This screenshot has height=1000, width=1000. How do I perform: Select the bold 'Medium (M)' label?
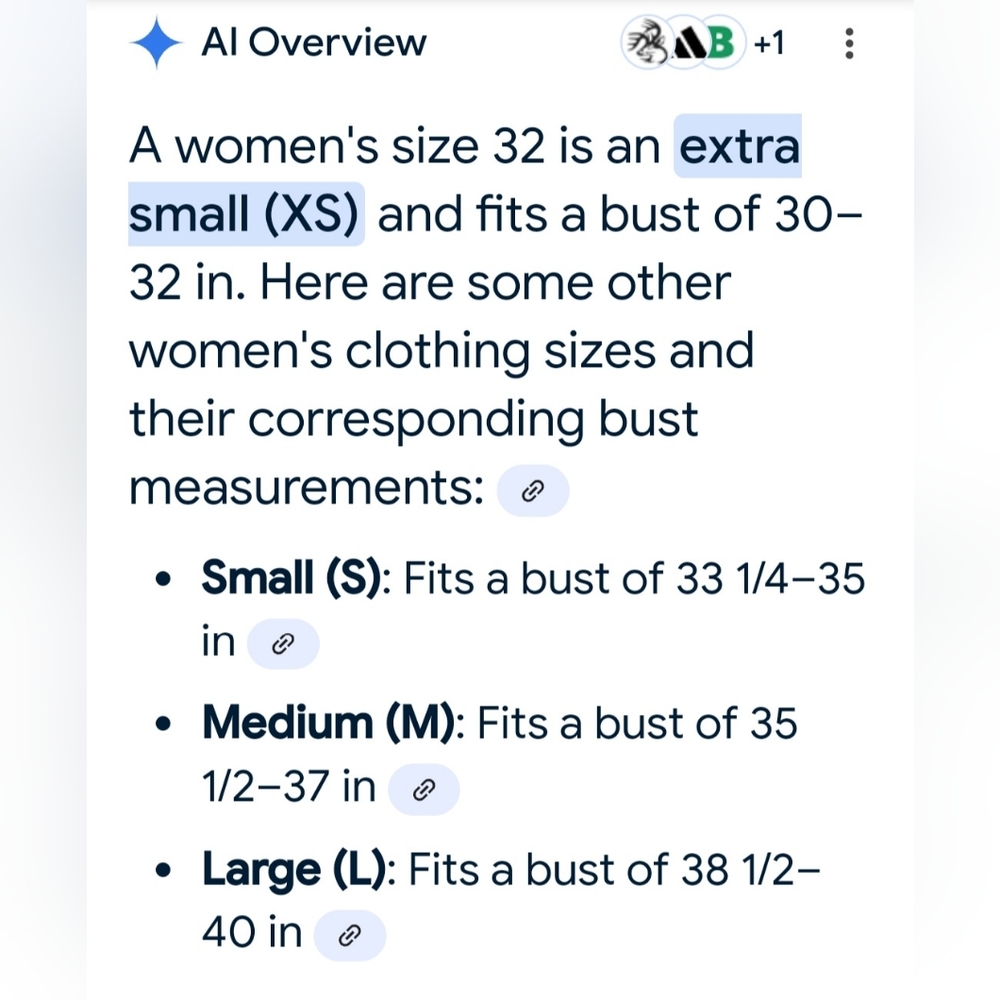[328, 723]
